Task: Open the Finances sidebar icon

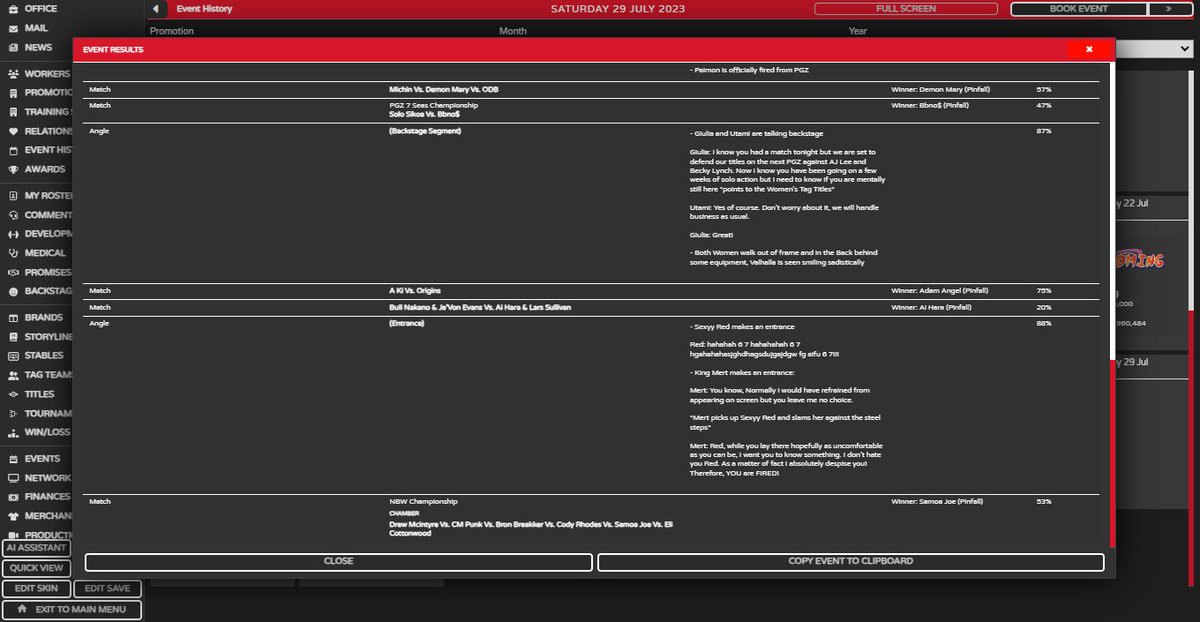Action: [x=14, y=497]
